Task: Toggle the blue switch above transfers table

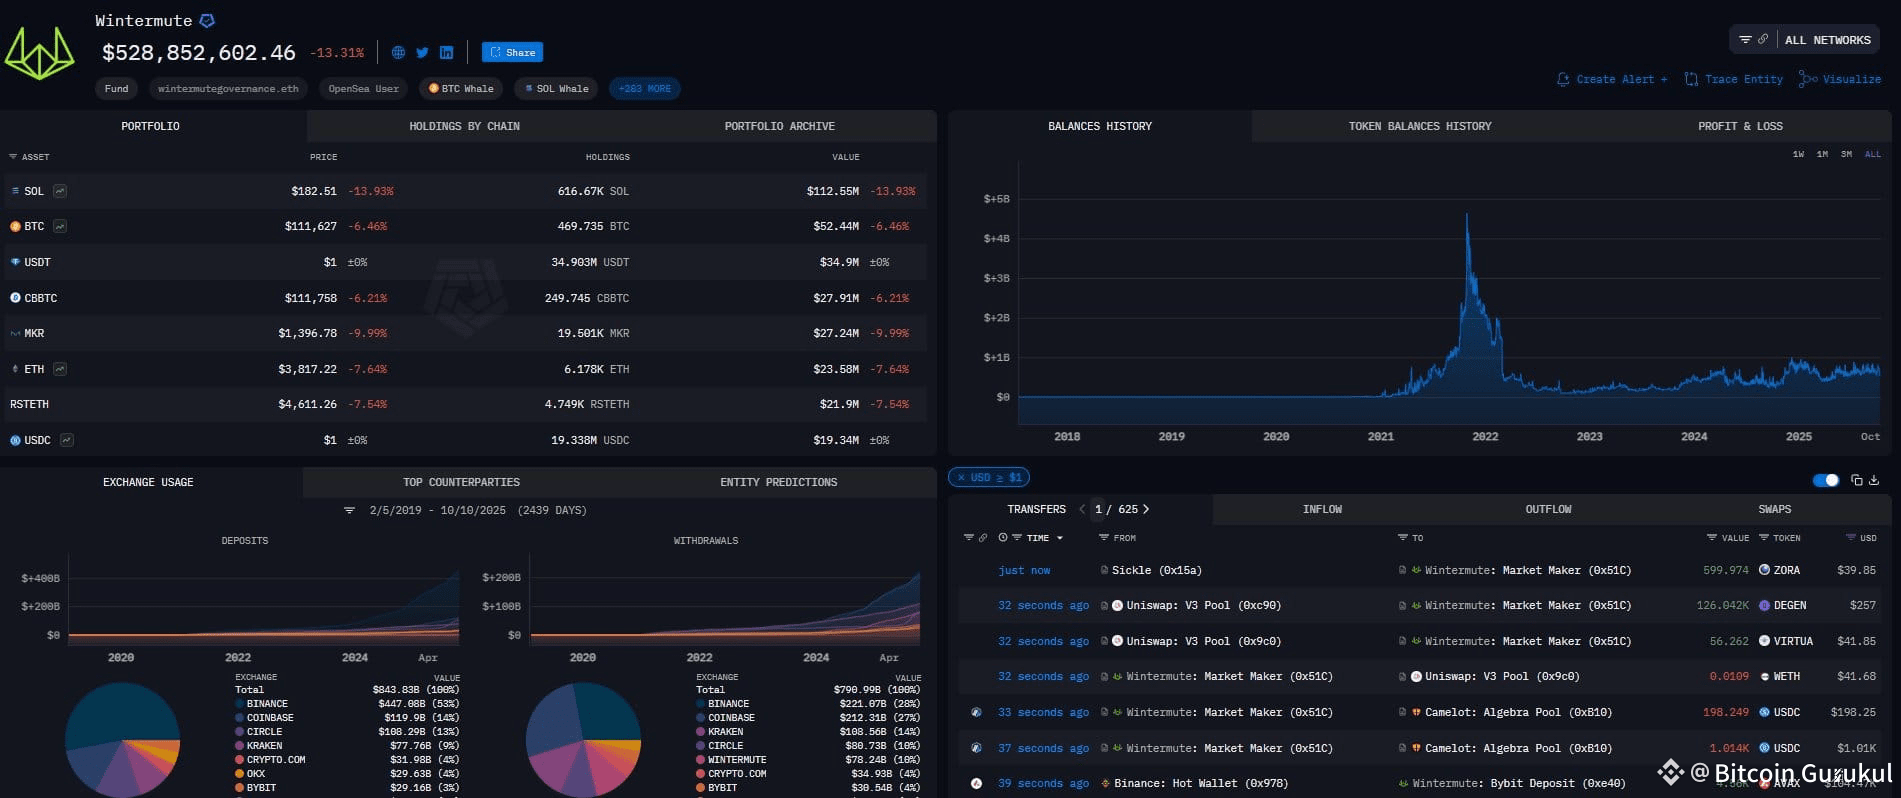Action: [x=1826, y=480]
